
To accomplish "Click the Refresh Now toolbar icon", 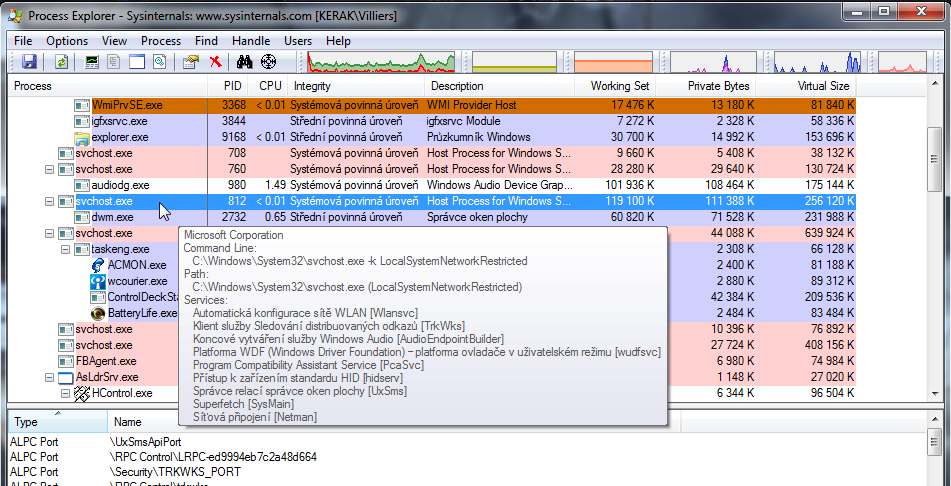I will 62,62.
